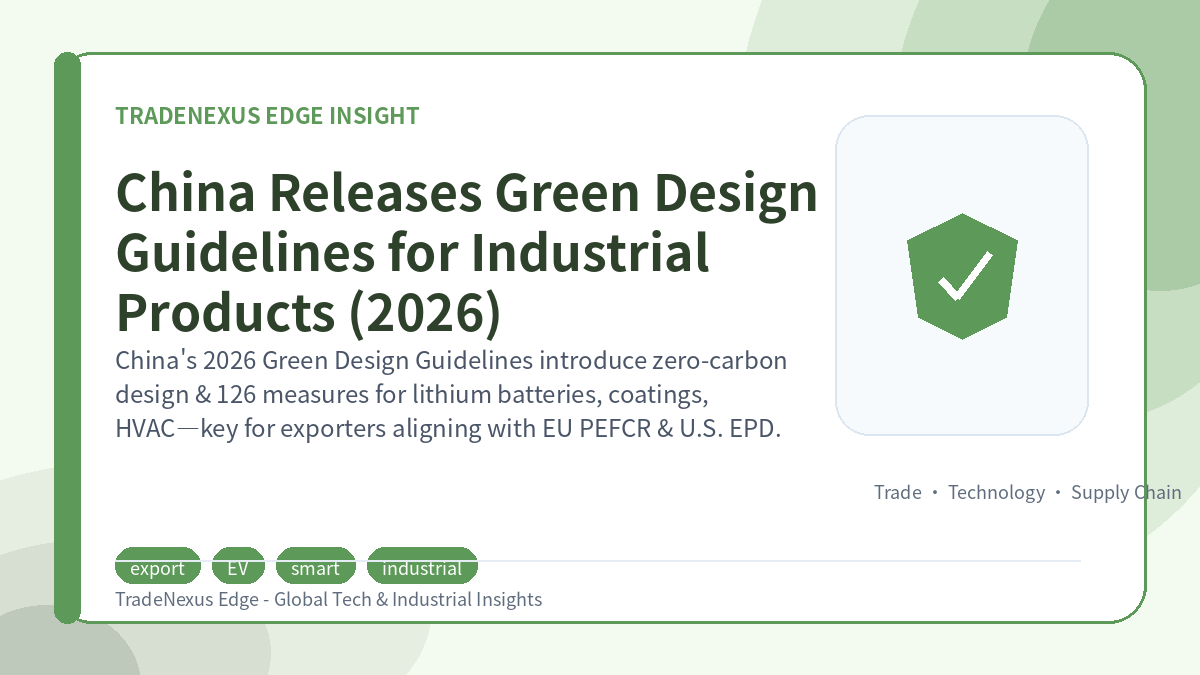Select the 'export' tag pill

(158, 566)
